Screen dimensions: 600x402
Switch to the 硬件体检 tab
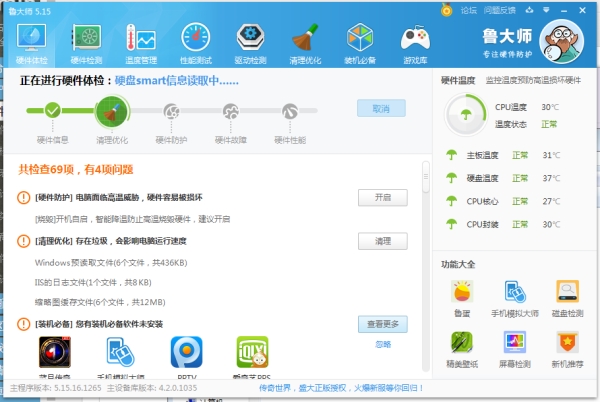32,44
